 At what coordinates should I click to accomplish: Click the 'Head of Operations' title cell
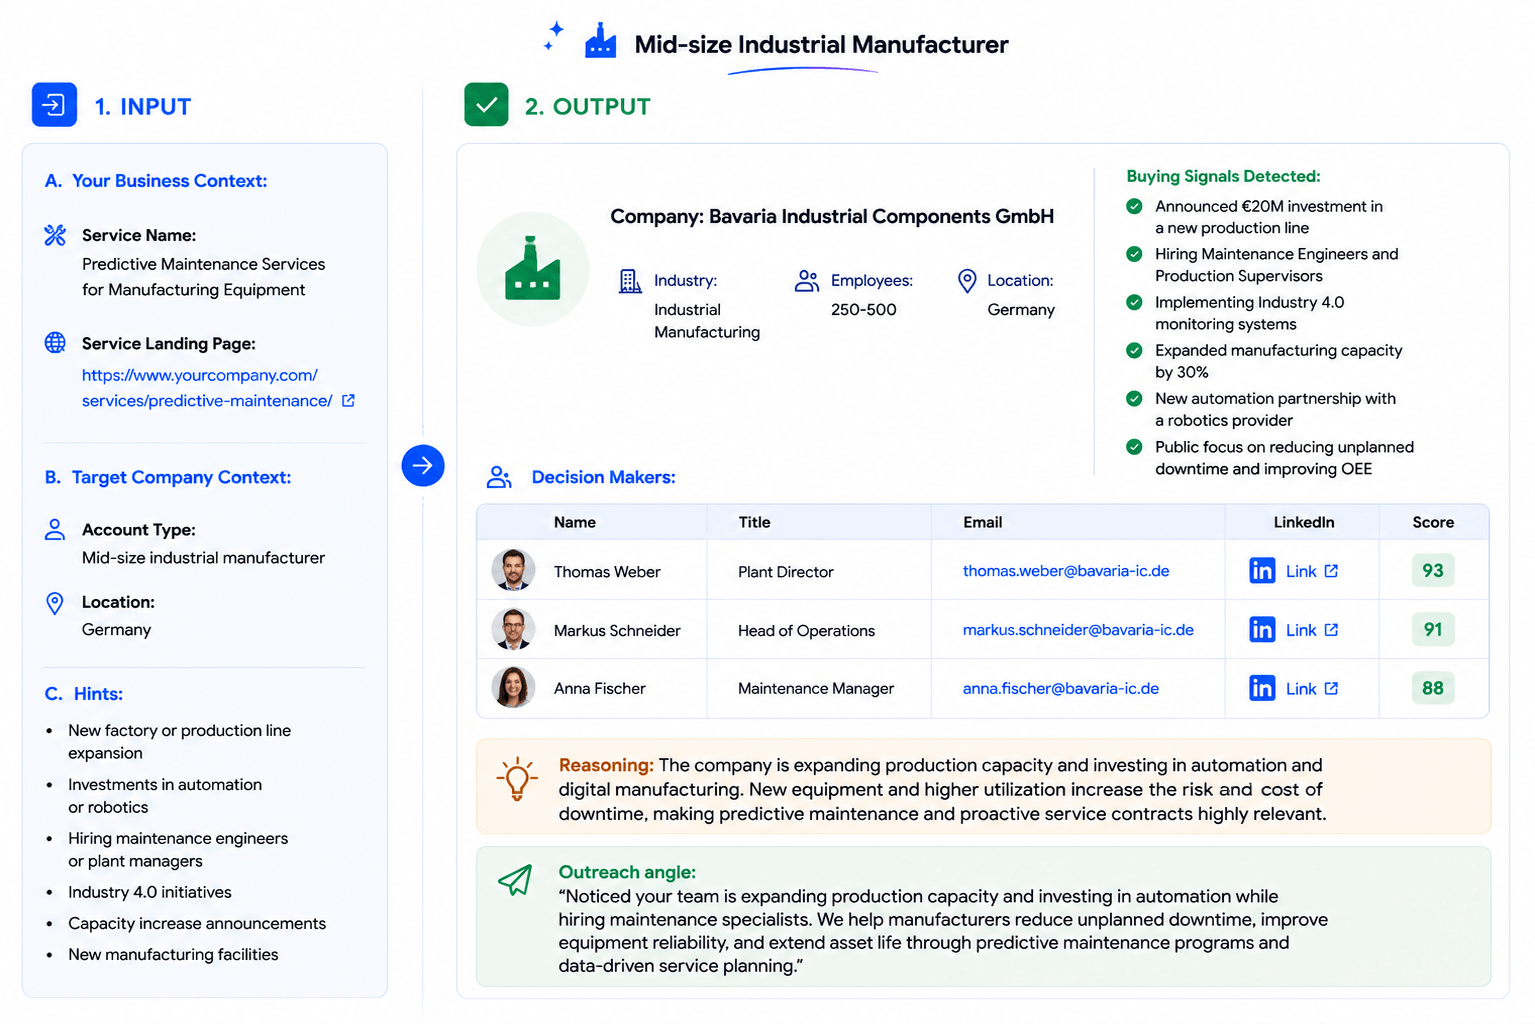pos(806,631)
